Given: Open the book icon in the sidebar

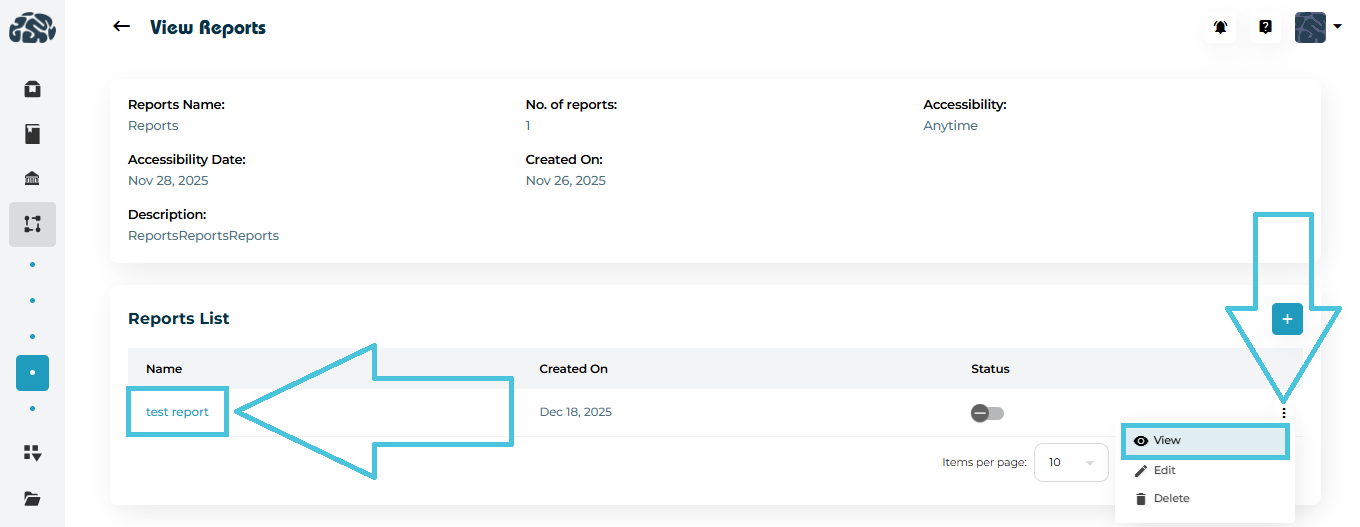Looking at the screenshot, I should click(x=32, y=134).
